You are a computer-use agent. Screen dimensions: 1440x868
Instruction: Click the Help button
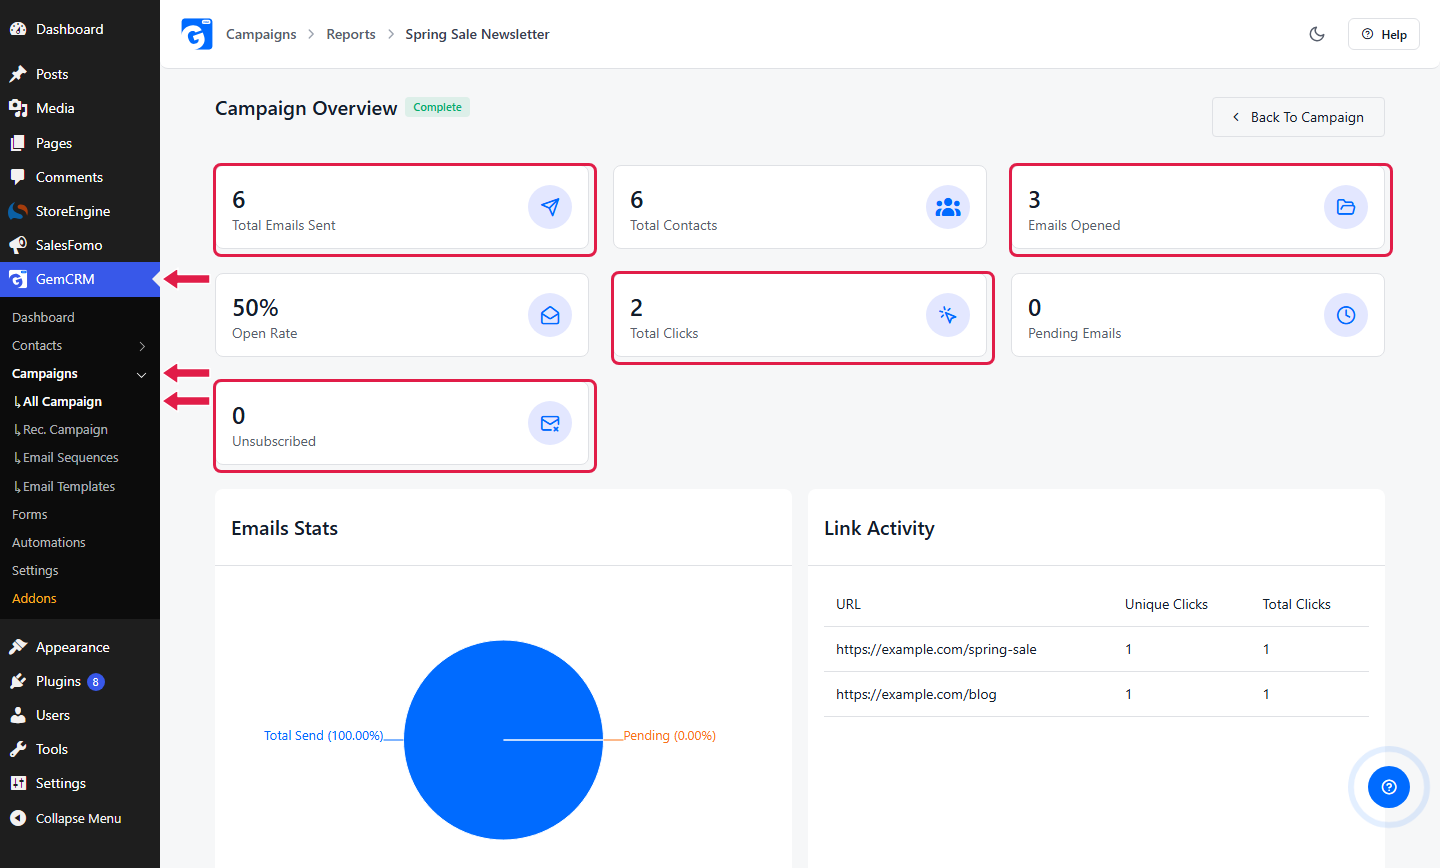[1384, 34]
